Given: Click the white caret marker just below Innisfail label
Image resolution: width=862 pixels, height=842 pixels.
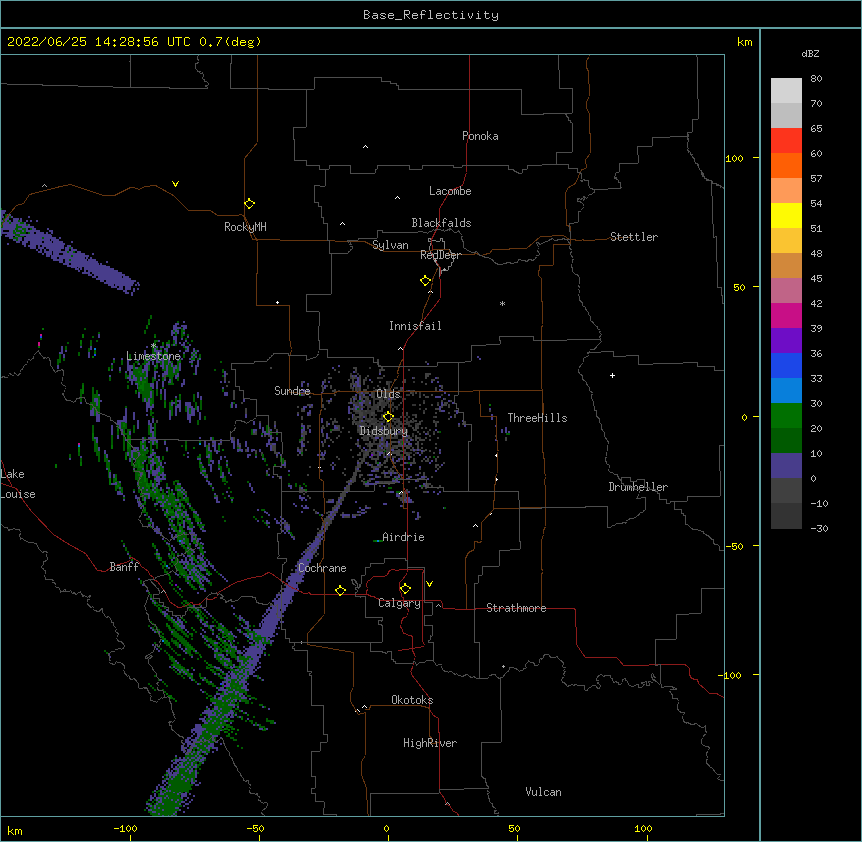Looking at the screenshot, I should pos(400,348).
